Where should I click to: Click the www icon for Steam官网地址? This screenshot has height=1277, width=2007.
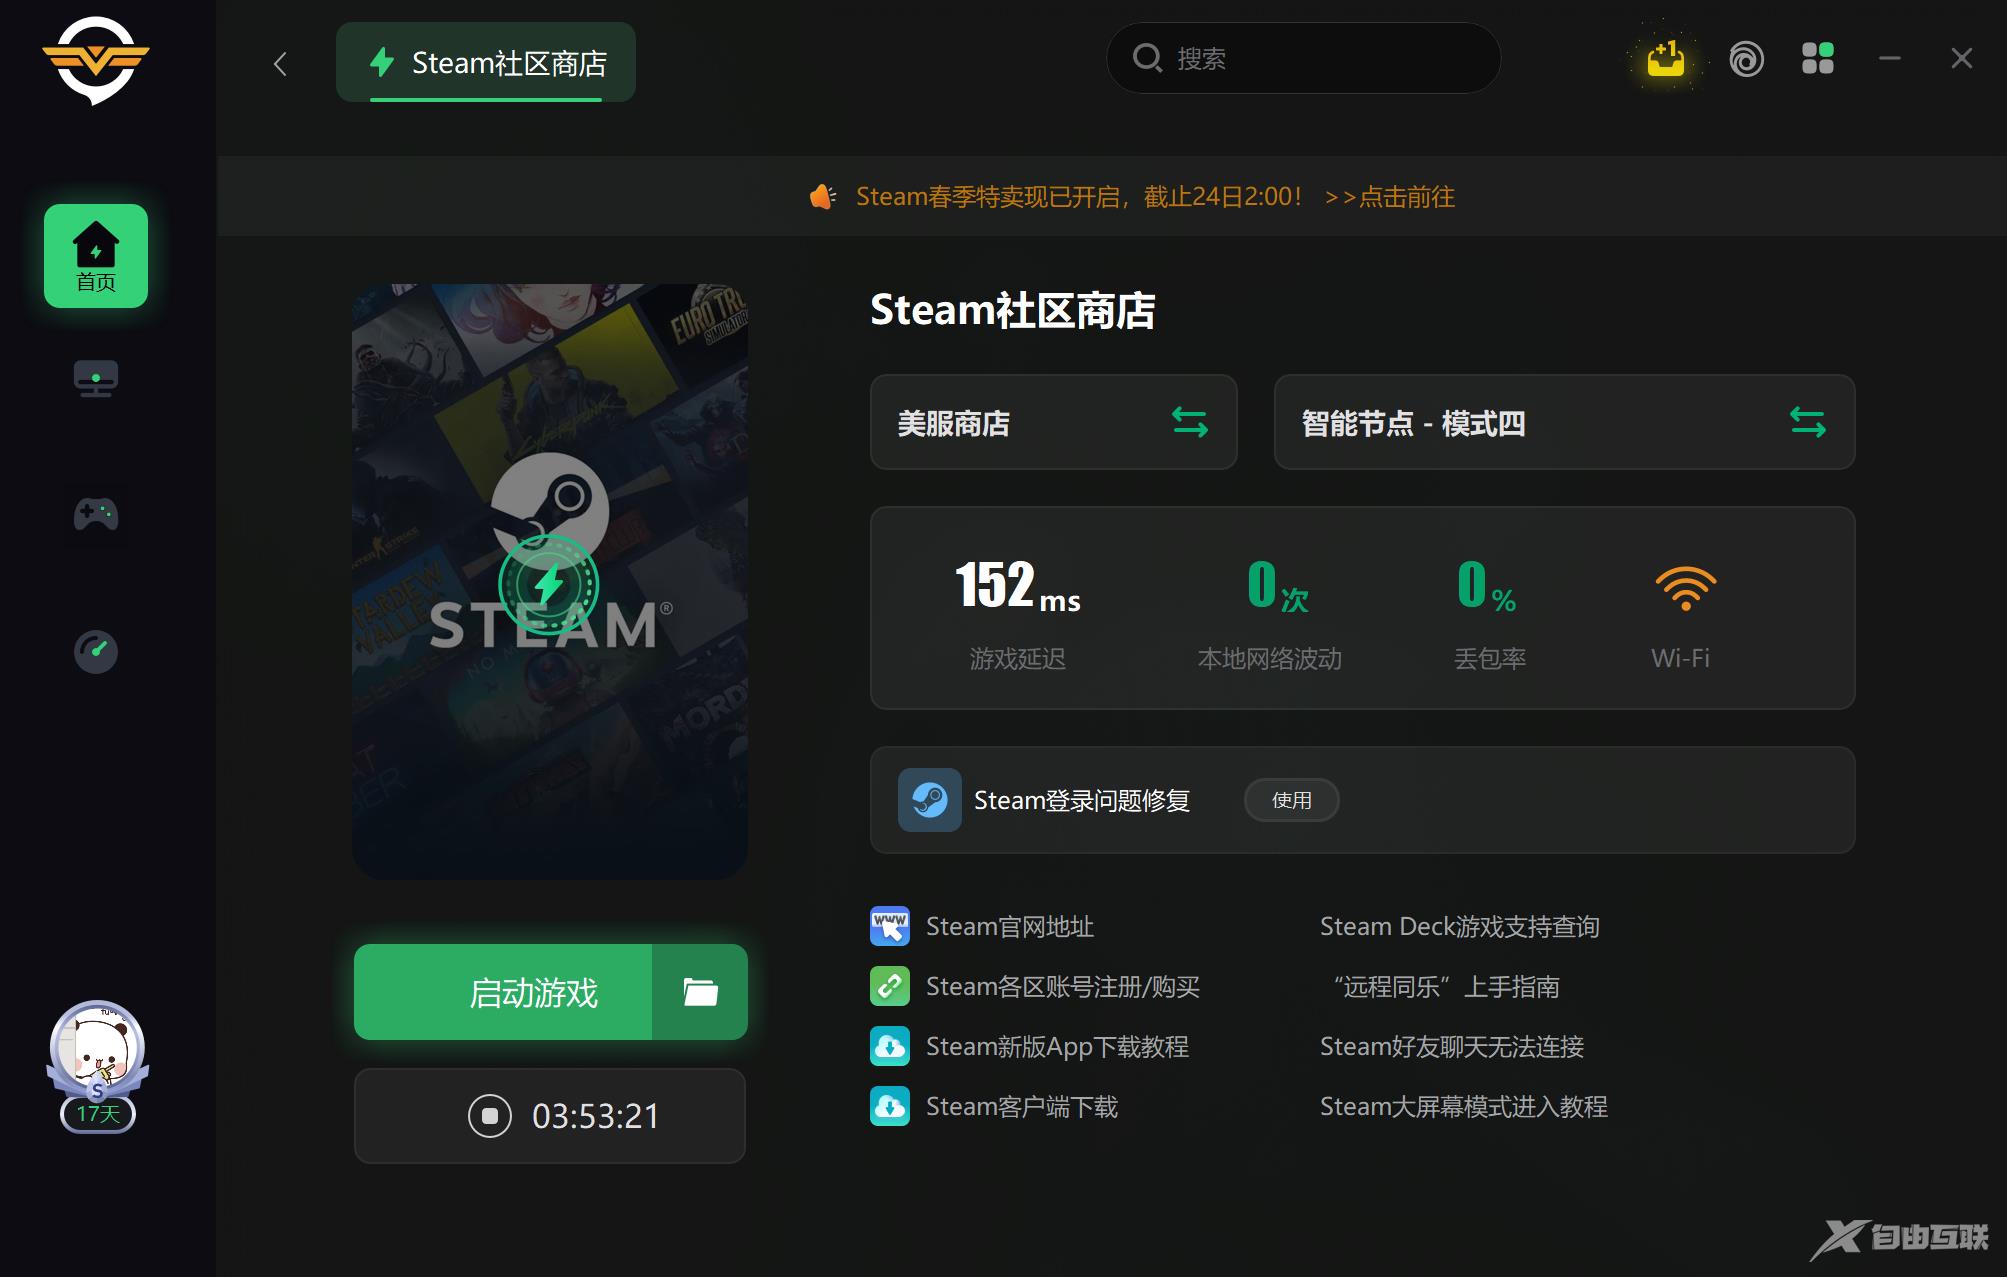coord(890,926)
